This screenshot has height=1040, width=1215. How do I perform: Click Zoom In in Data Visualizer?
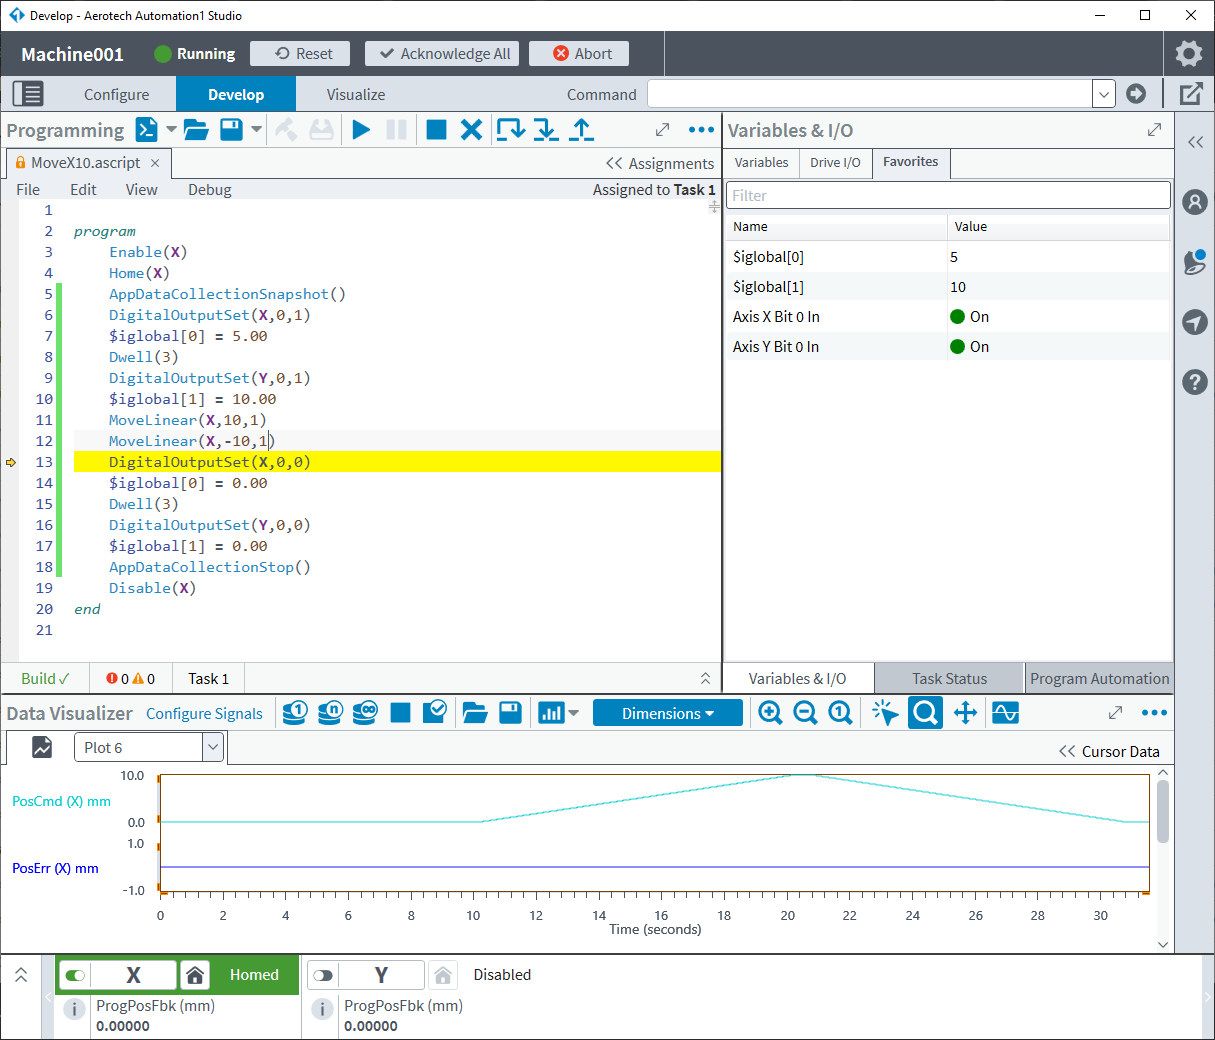tap(770, 713)
